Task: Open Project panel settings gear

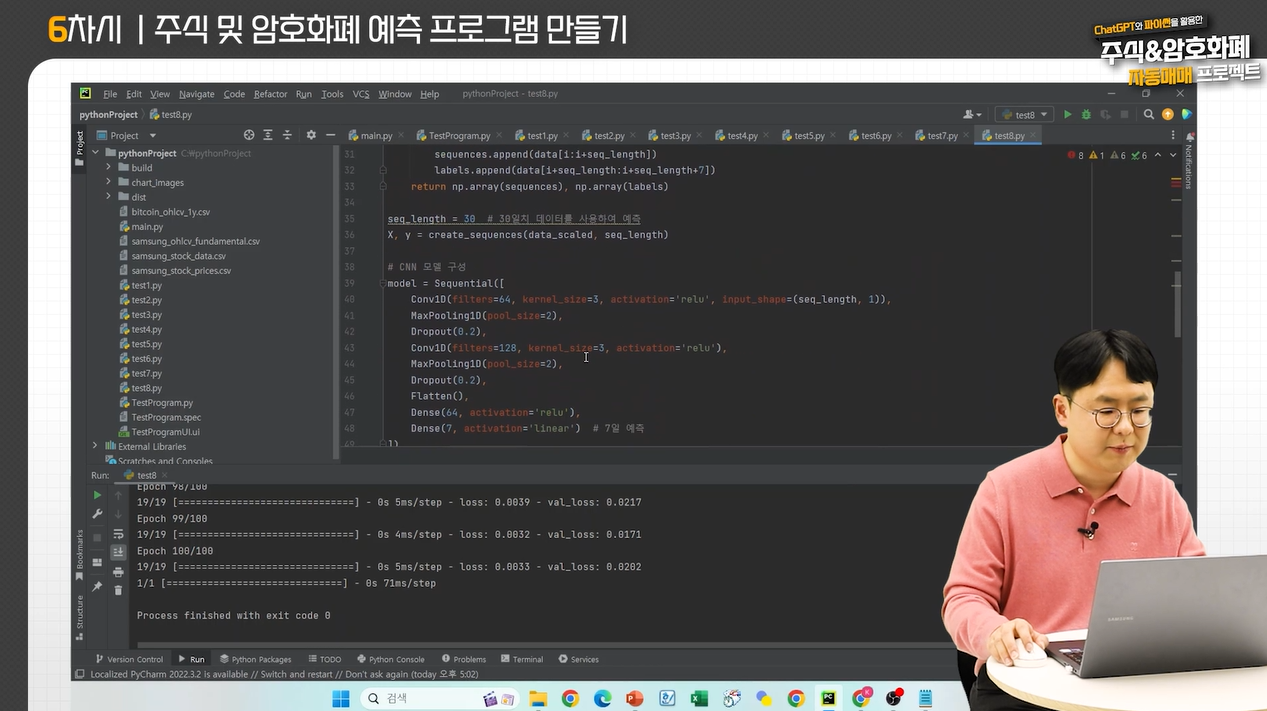Action: pyautogui.click(x=311, y=135)
